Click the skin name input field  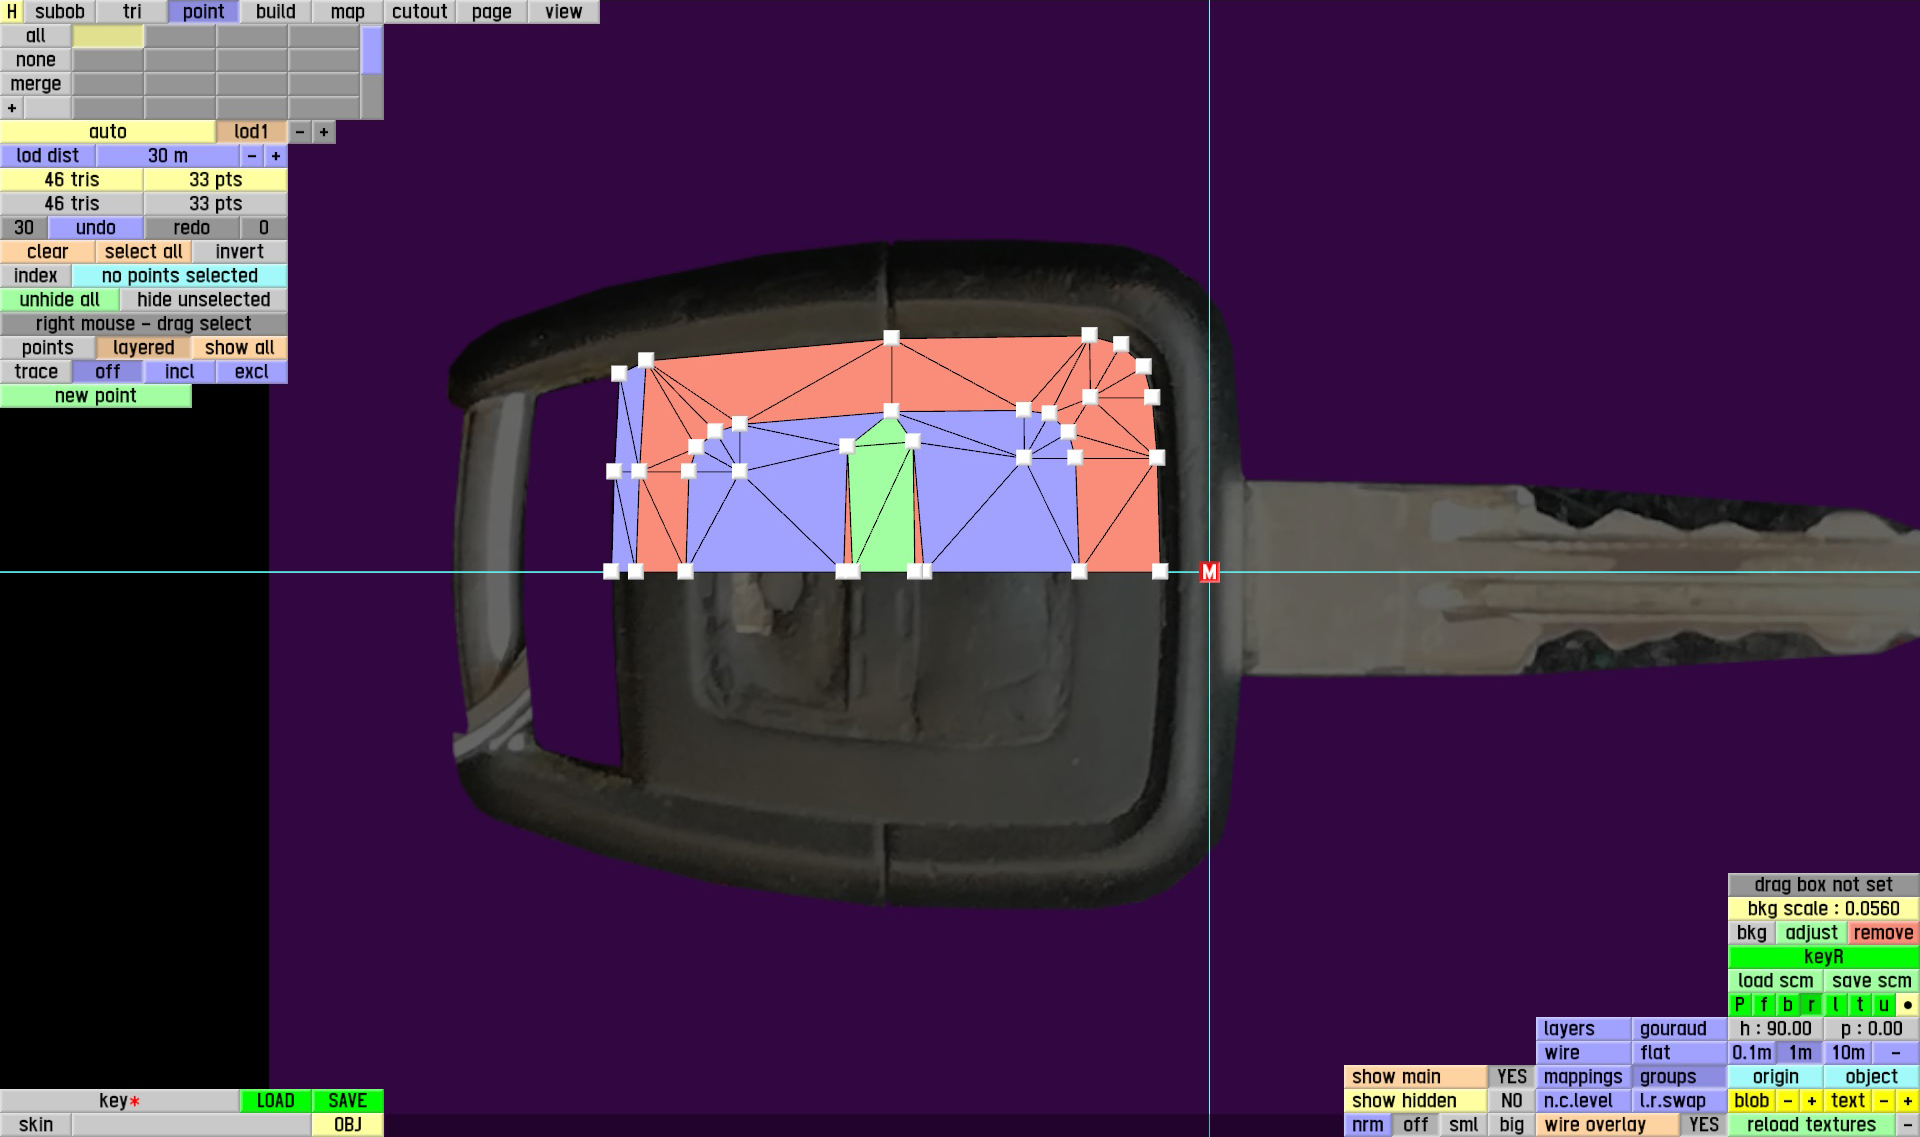click(x=190, y=1125)
